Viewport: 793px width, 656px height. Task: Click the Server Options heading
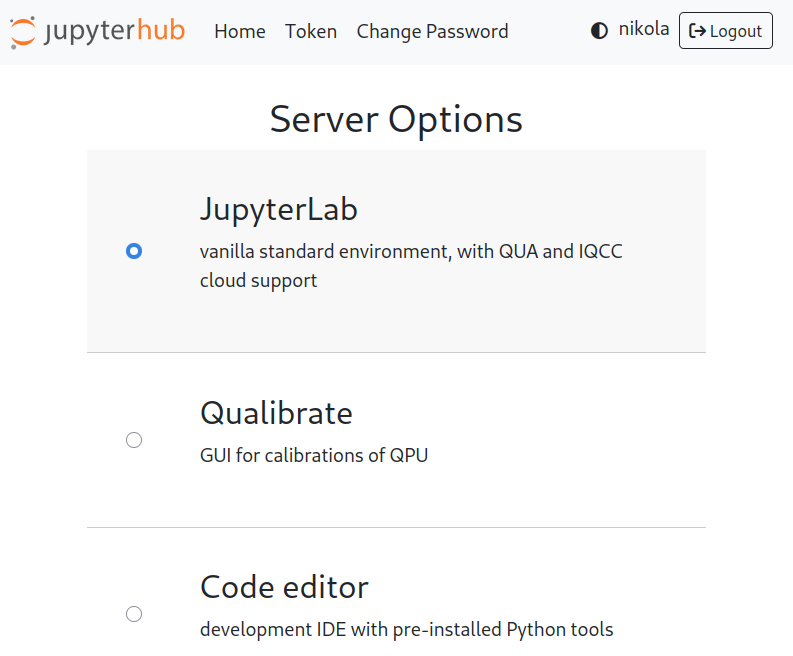coord(396,119)
